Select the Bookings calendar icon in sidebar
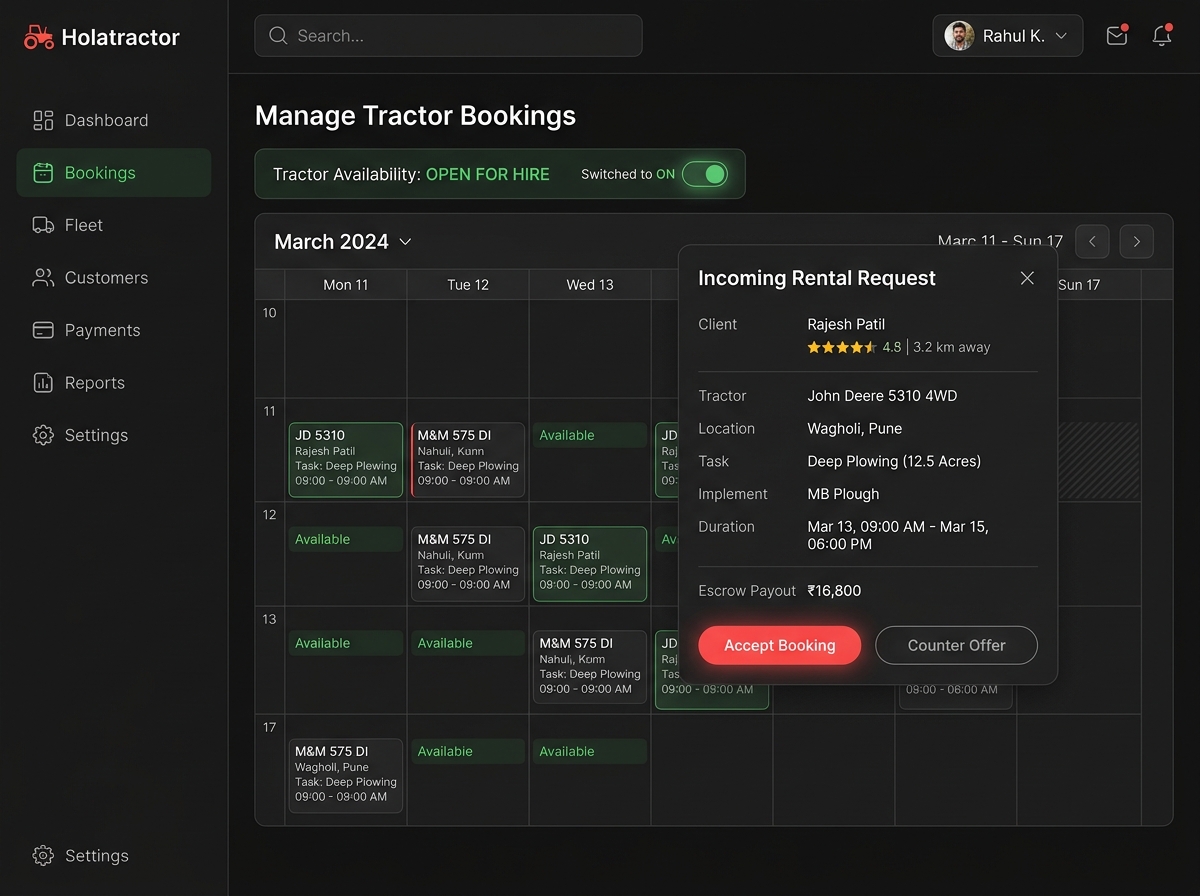 [x=43, y=173]
